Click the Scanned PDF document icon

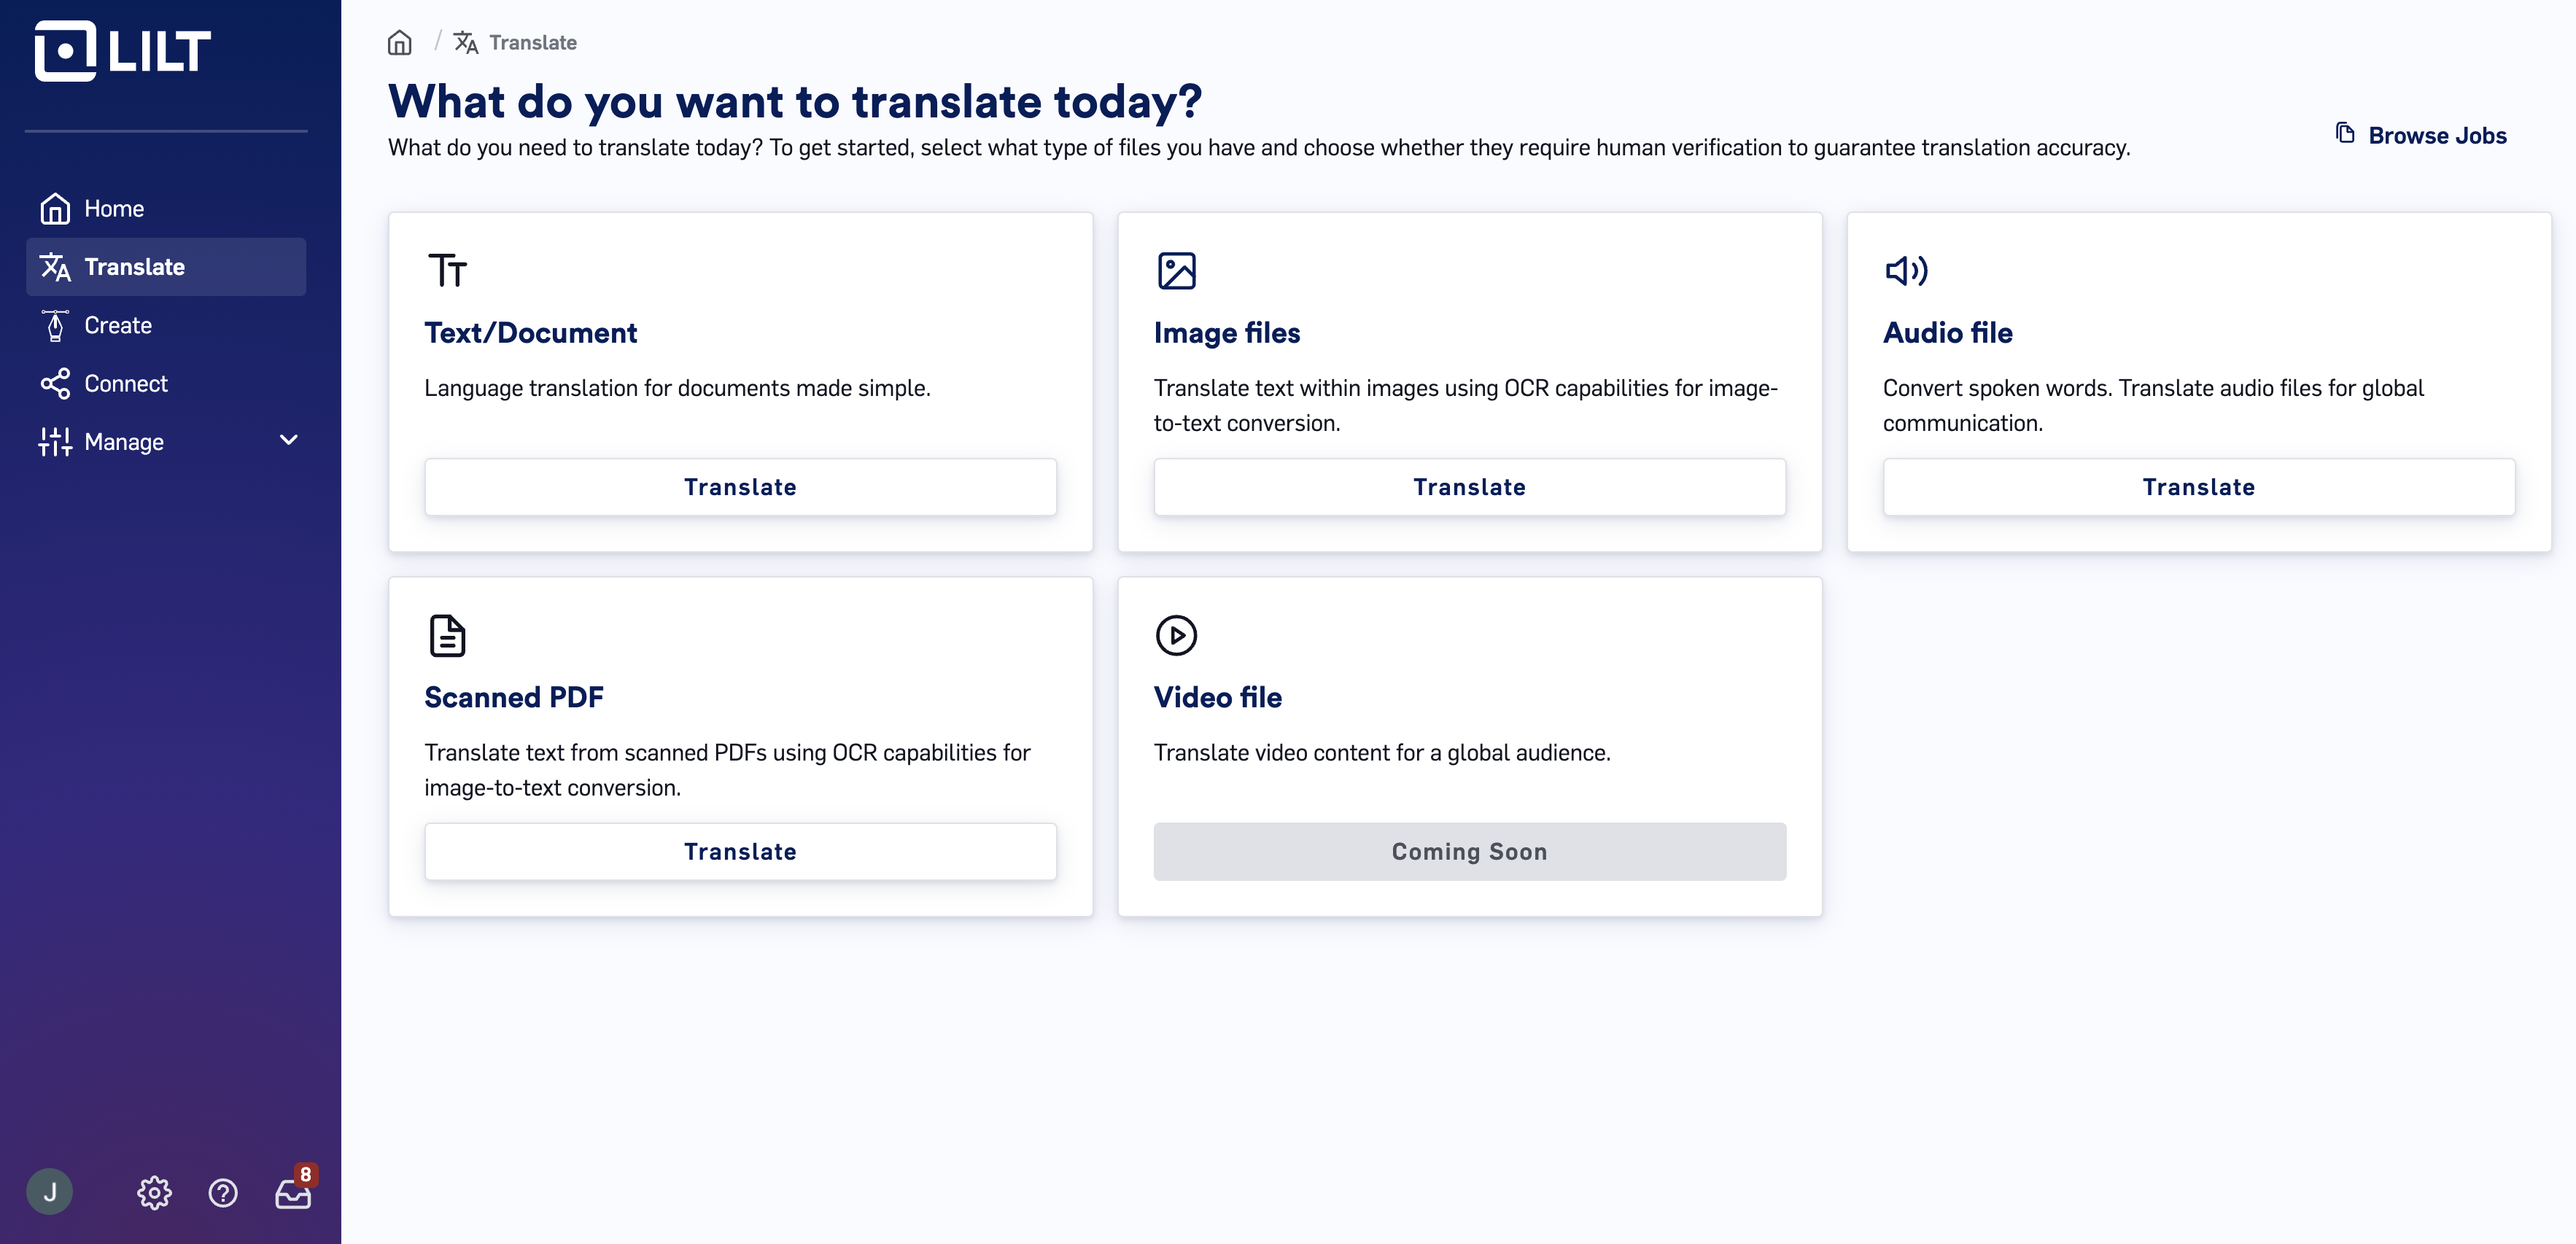click(447, 635)
